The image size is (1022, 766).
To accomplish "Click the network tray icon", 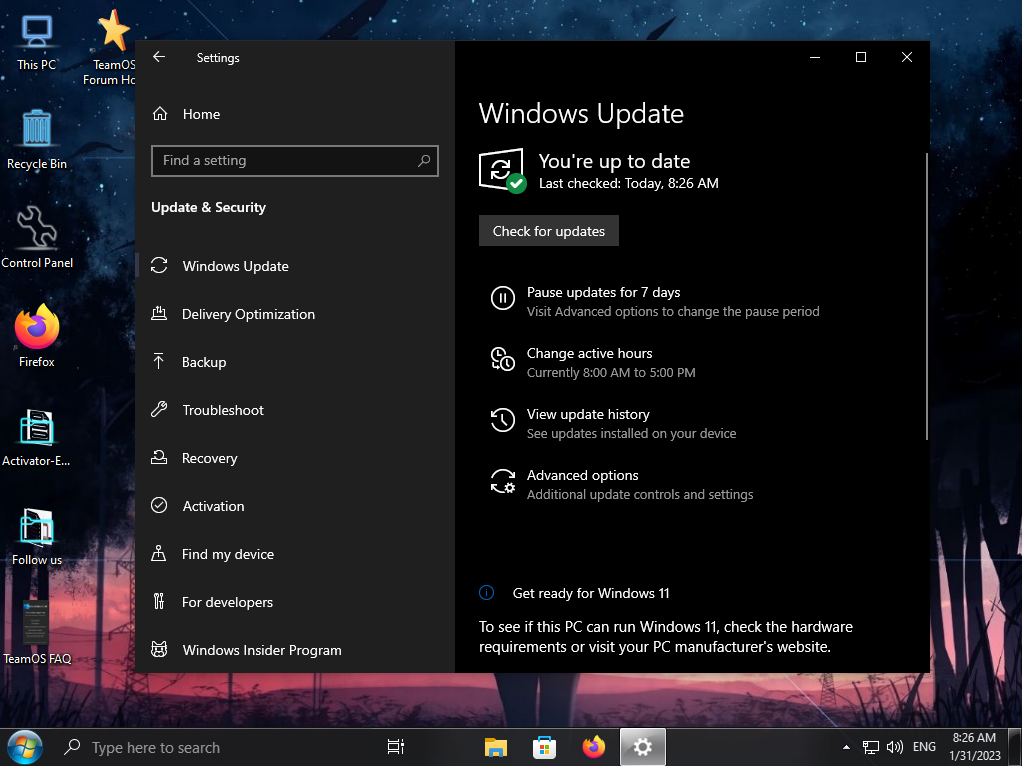I will (x=871, y=747).
